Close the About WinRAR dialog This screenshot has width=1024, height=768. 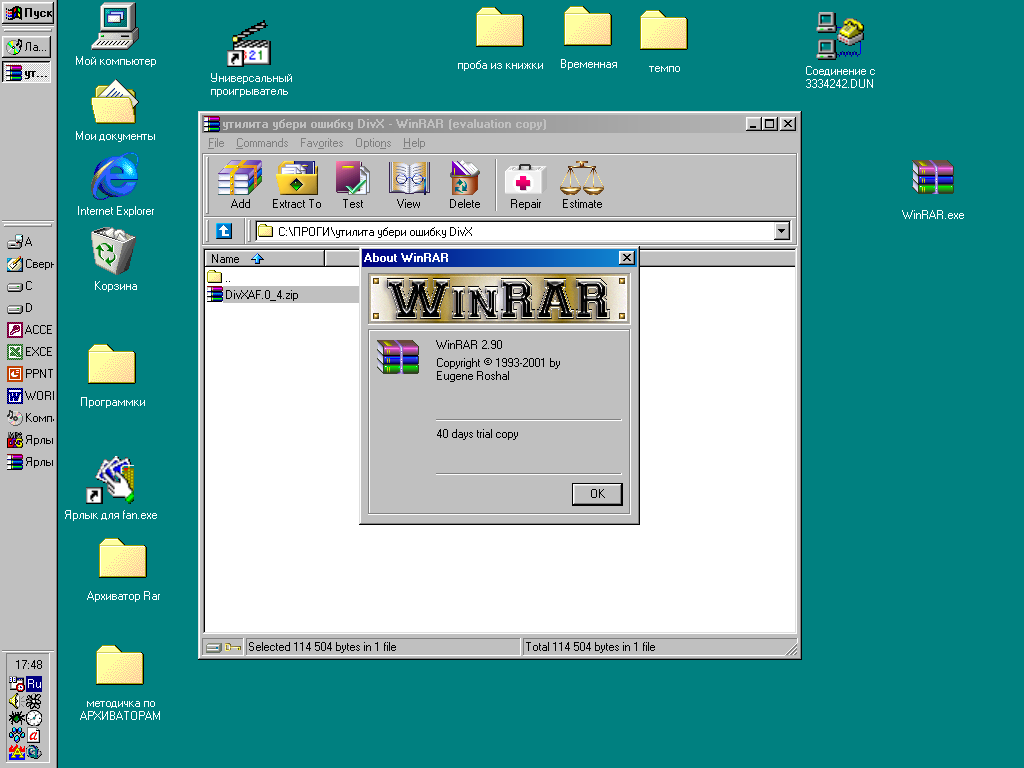(626, 258)
